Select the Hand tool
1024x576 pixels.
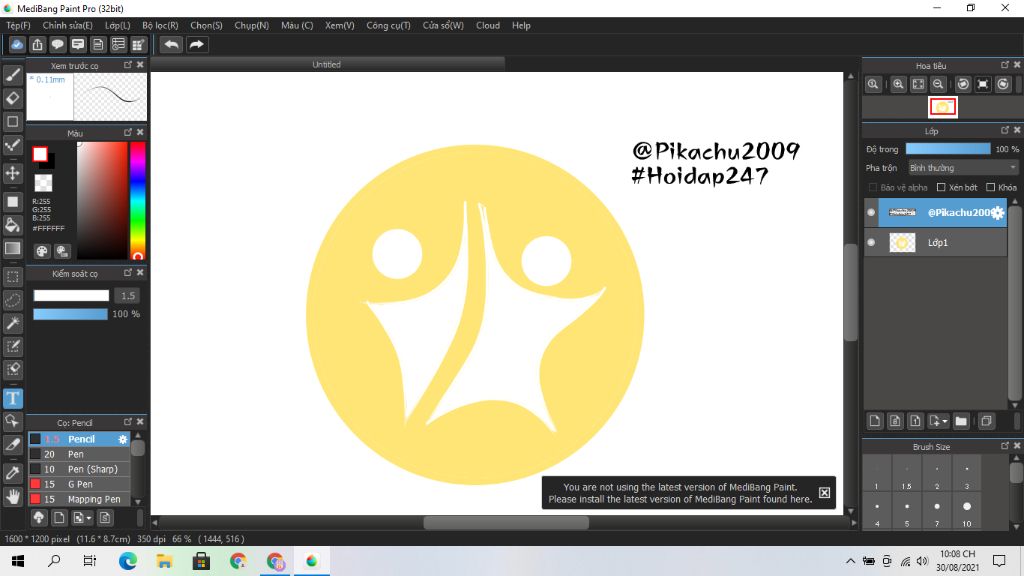point(12,497)
